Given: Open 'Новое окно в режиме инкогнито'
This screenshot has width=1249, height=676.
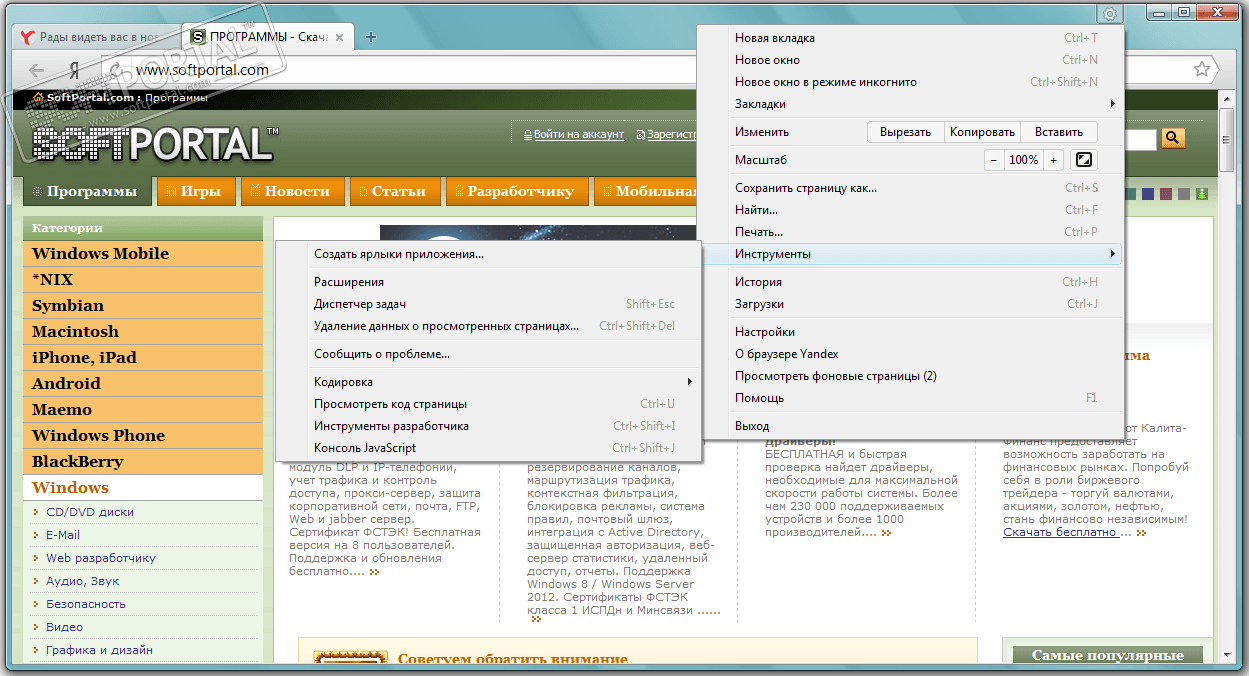Looking at the screenshot, I should point(910,82).
